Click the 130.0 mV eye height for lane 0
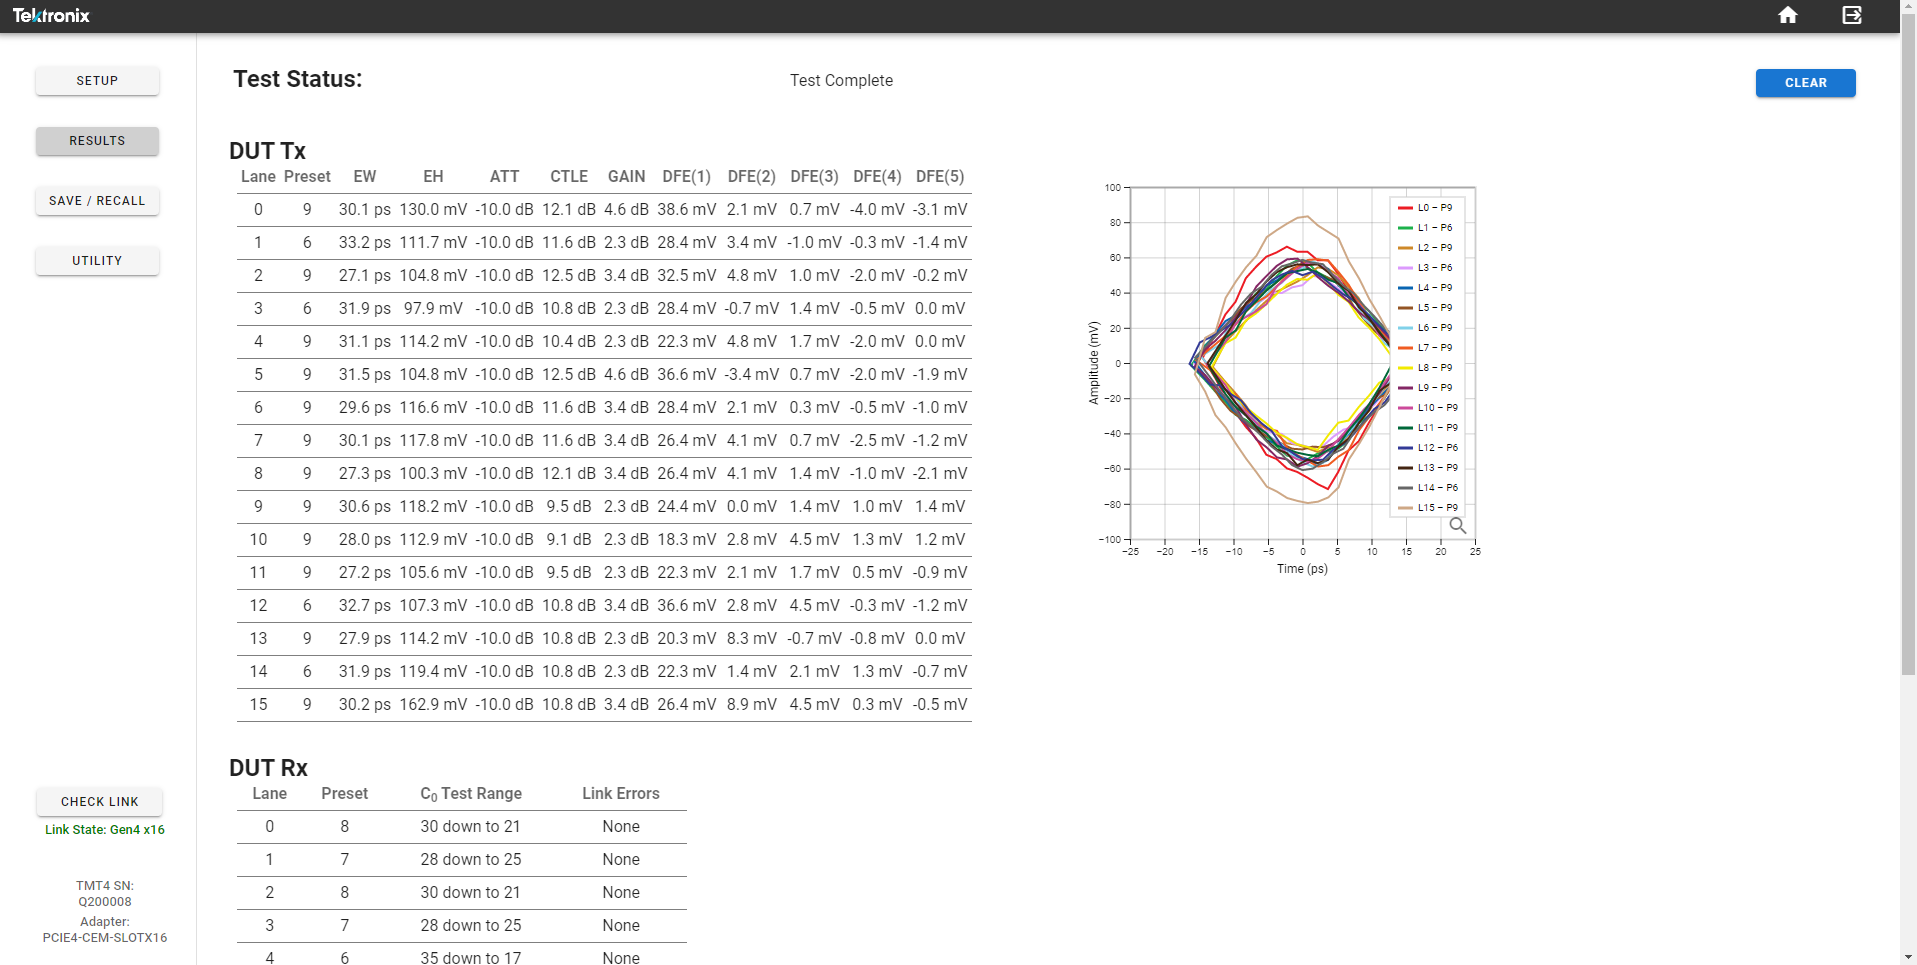 (433, 210)
